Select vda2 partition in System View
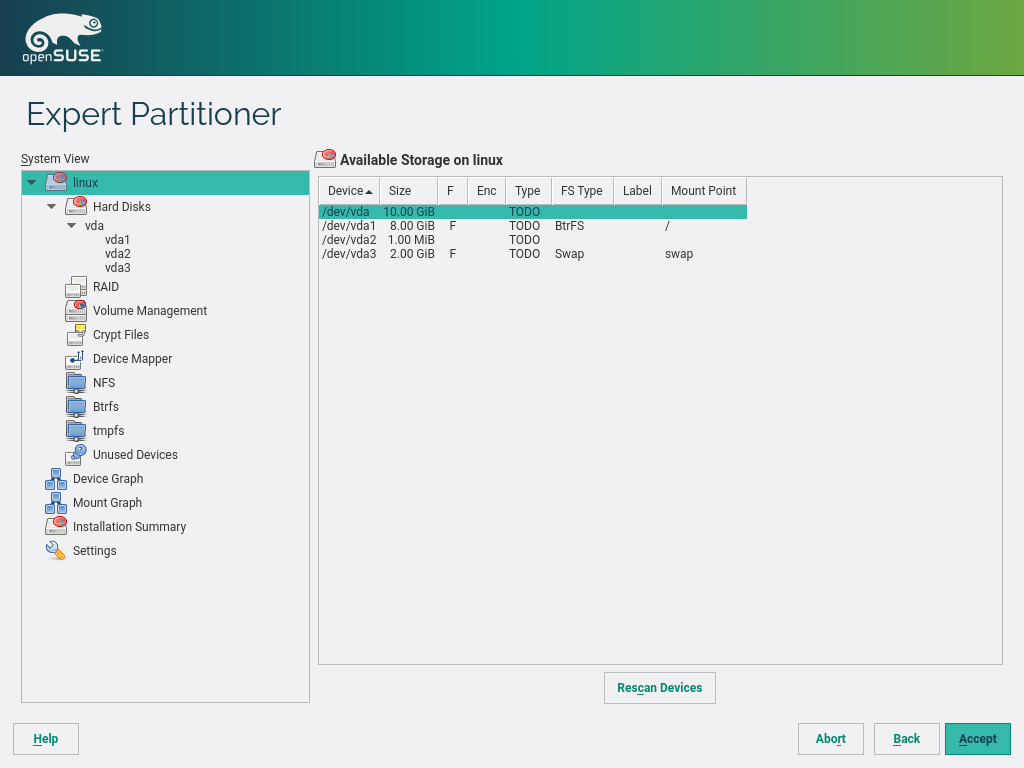The width and height of the screenshot is (1024, 768). click(117, 254)
